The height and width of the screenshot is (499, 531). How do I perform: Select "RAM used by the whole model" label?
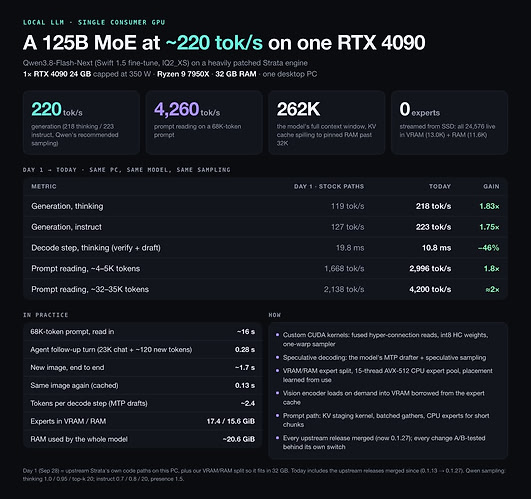tap(79, 439)
